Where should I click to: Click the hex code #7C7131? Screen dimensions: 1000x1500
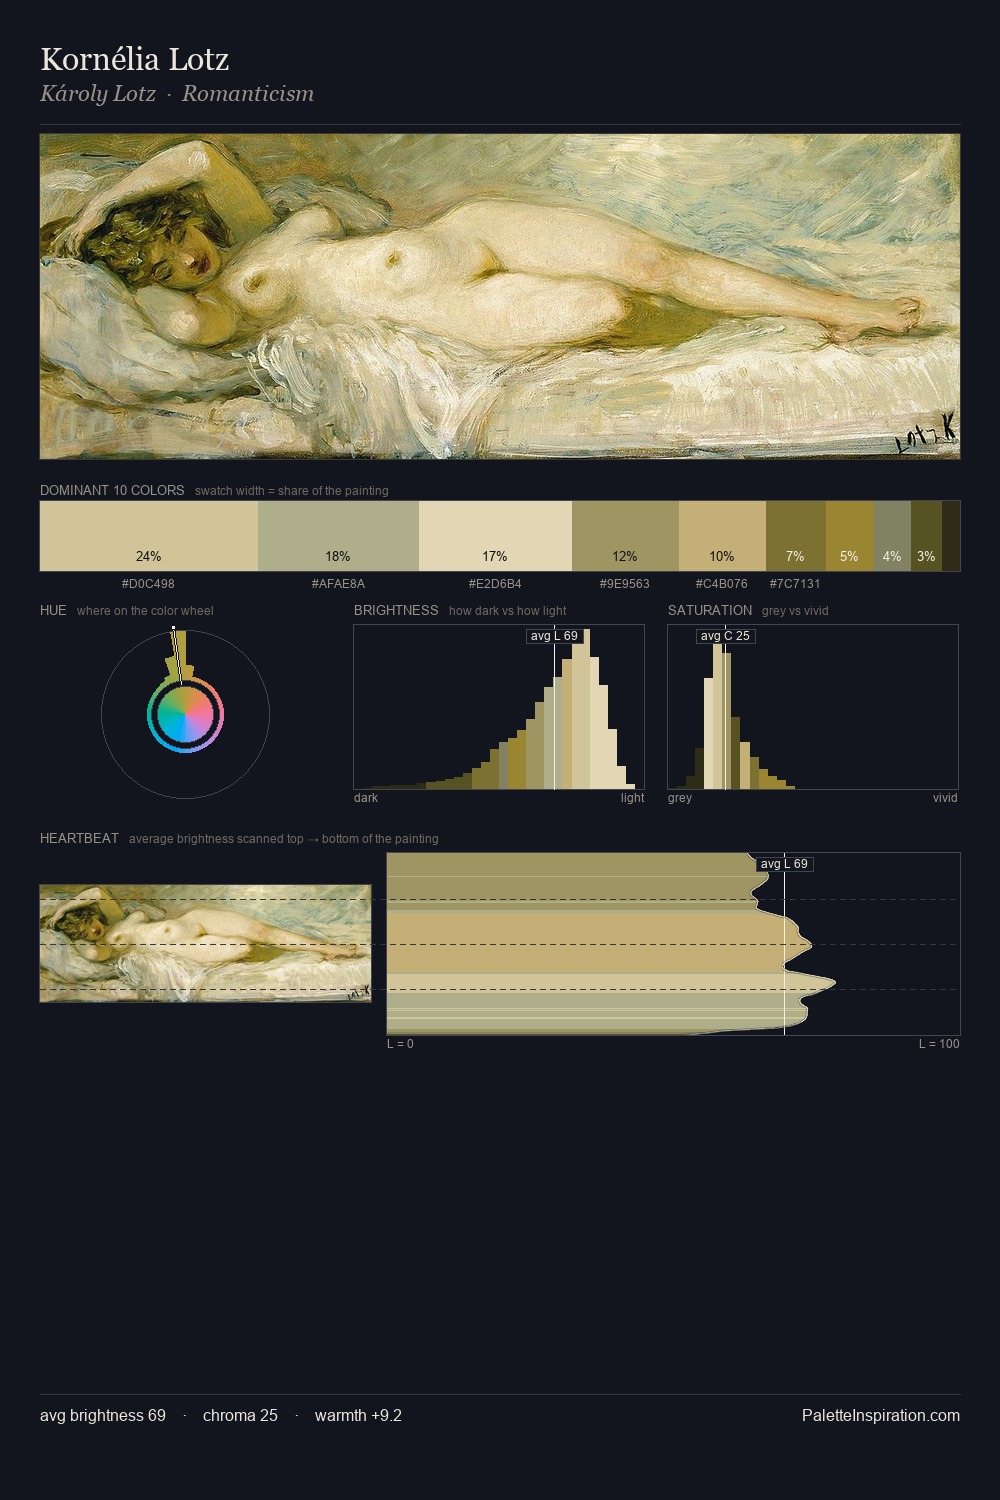tap(795, 584)
